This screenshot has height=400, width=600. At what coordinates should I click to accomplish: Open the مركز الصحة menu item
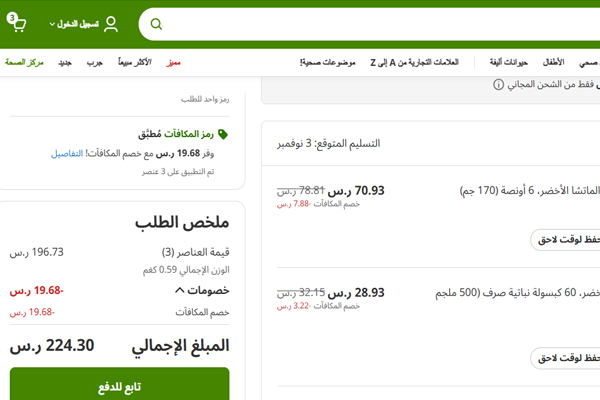[x=24, y=62]
